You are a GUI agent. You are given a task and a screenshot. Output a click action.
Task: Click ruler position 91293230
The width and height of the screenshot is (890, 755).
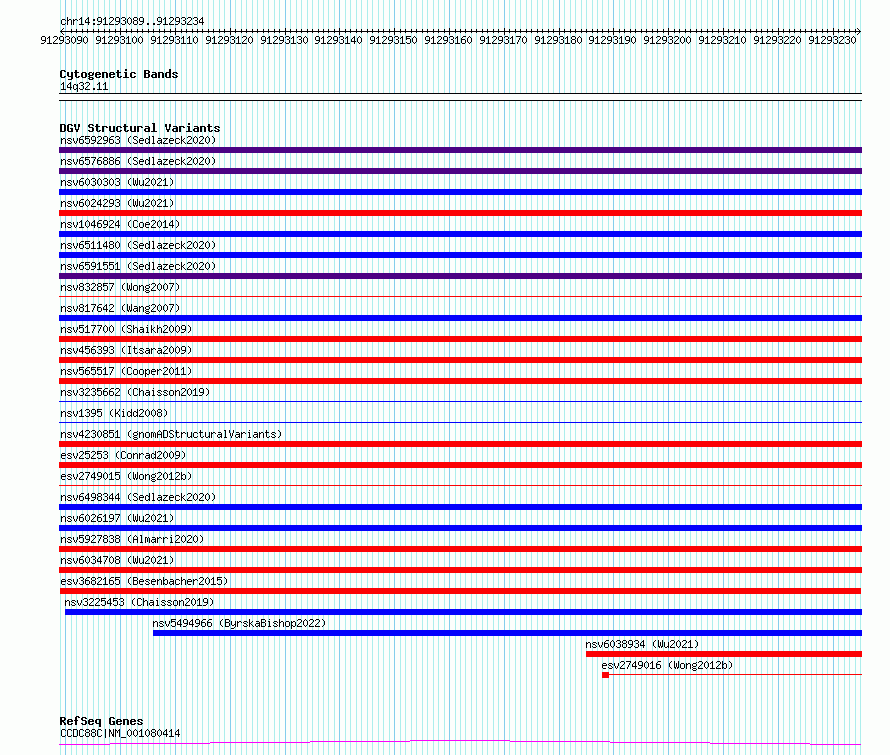(x=832, y=40)
